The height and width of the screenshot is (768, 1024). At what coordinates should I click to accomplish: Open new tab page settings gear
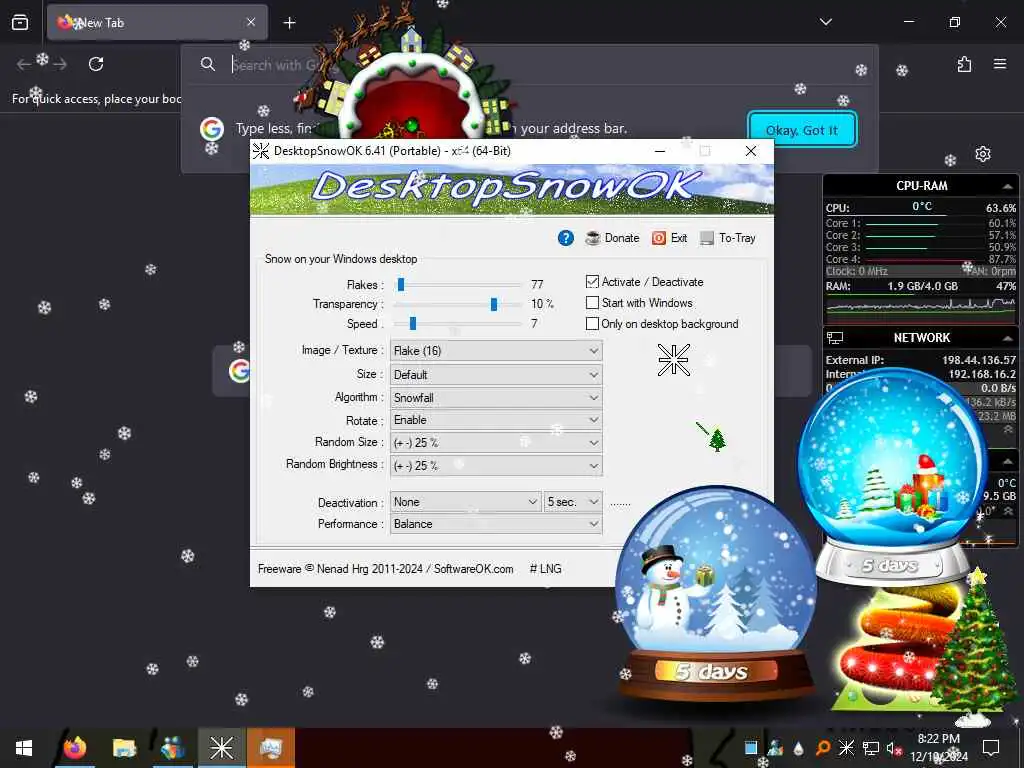pos(983,153)
